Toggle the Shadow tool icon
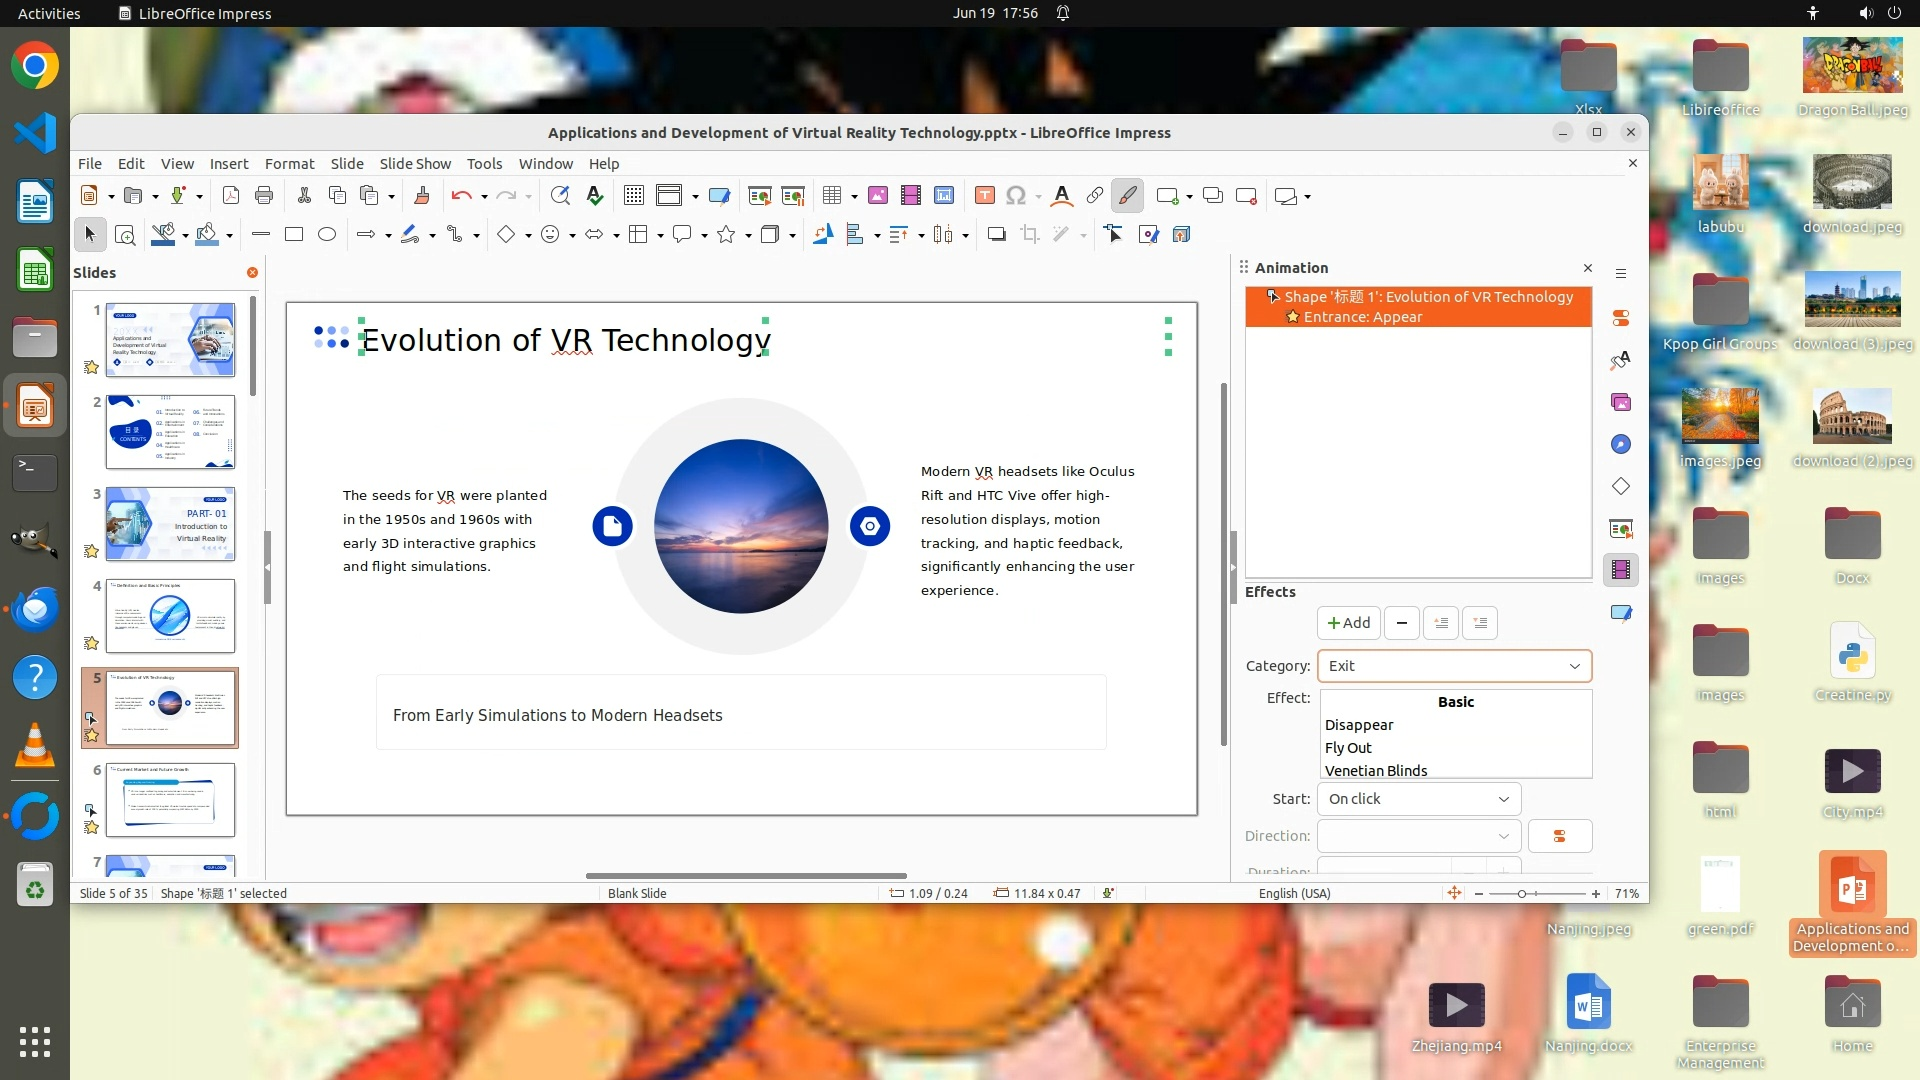 (x=996, y=234)
